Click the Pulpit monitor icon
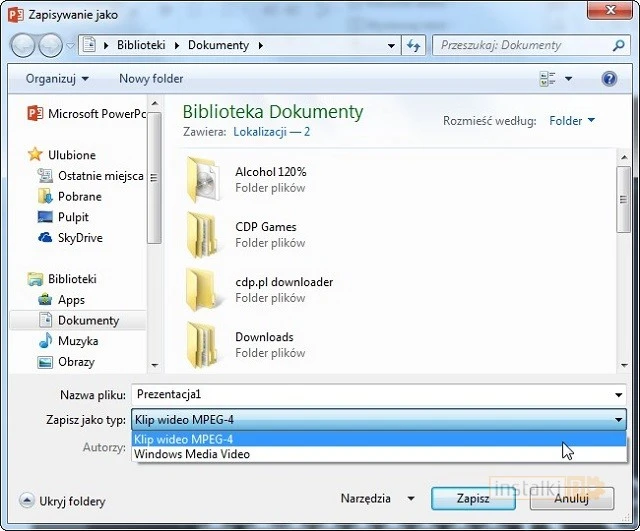The width and height of the screenshot is (640, 531). [45, 217]
